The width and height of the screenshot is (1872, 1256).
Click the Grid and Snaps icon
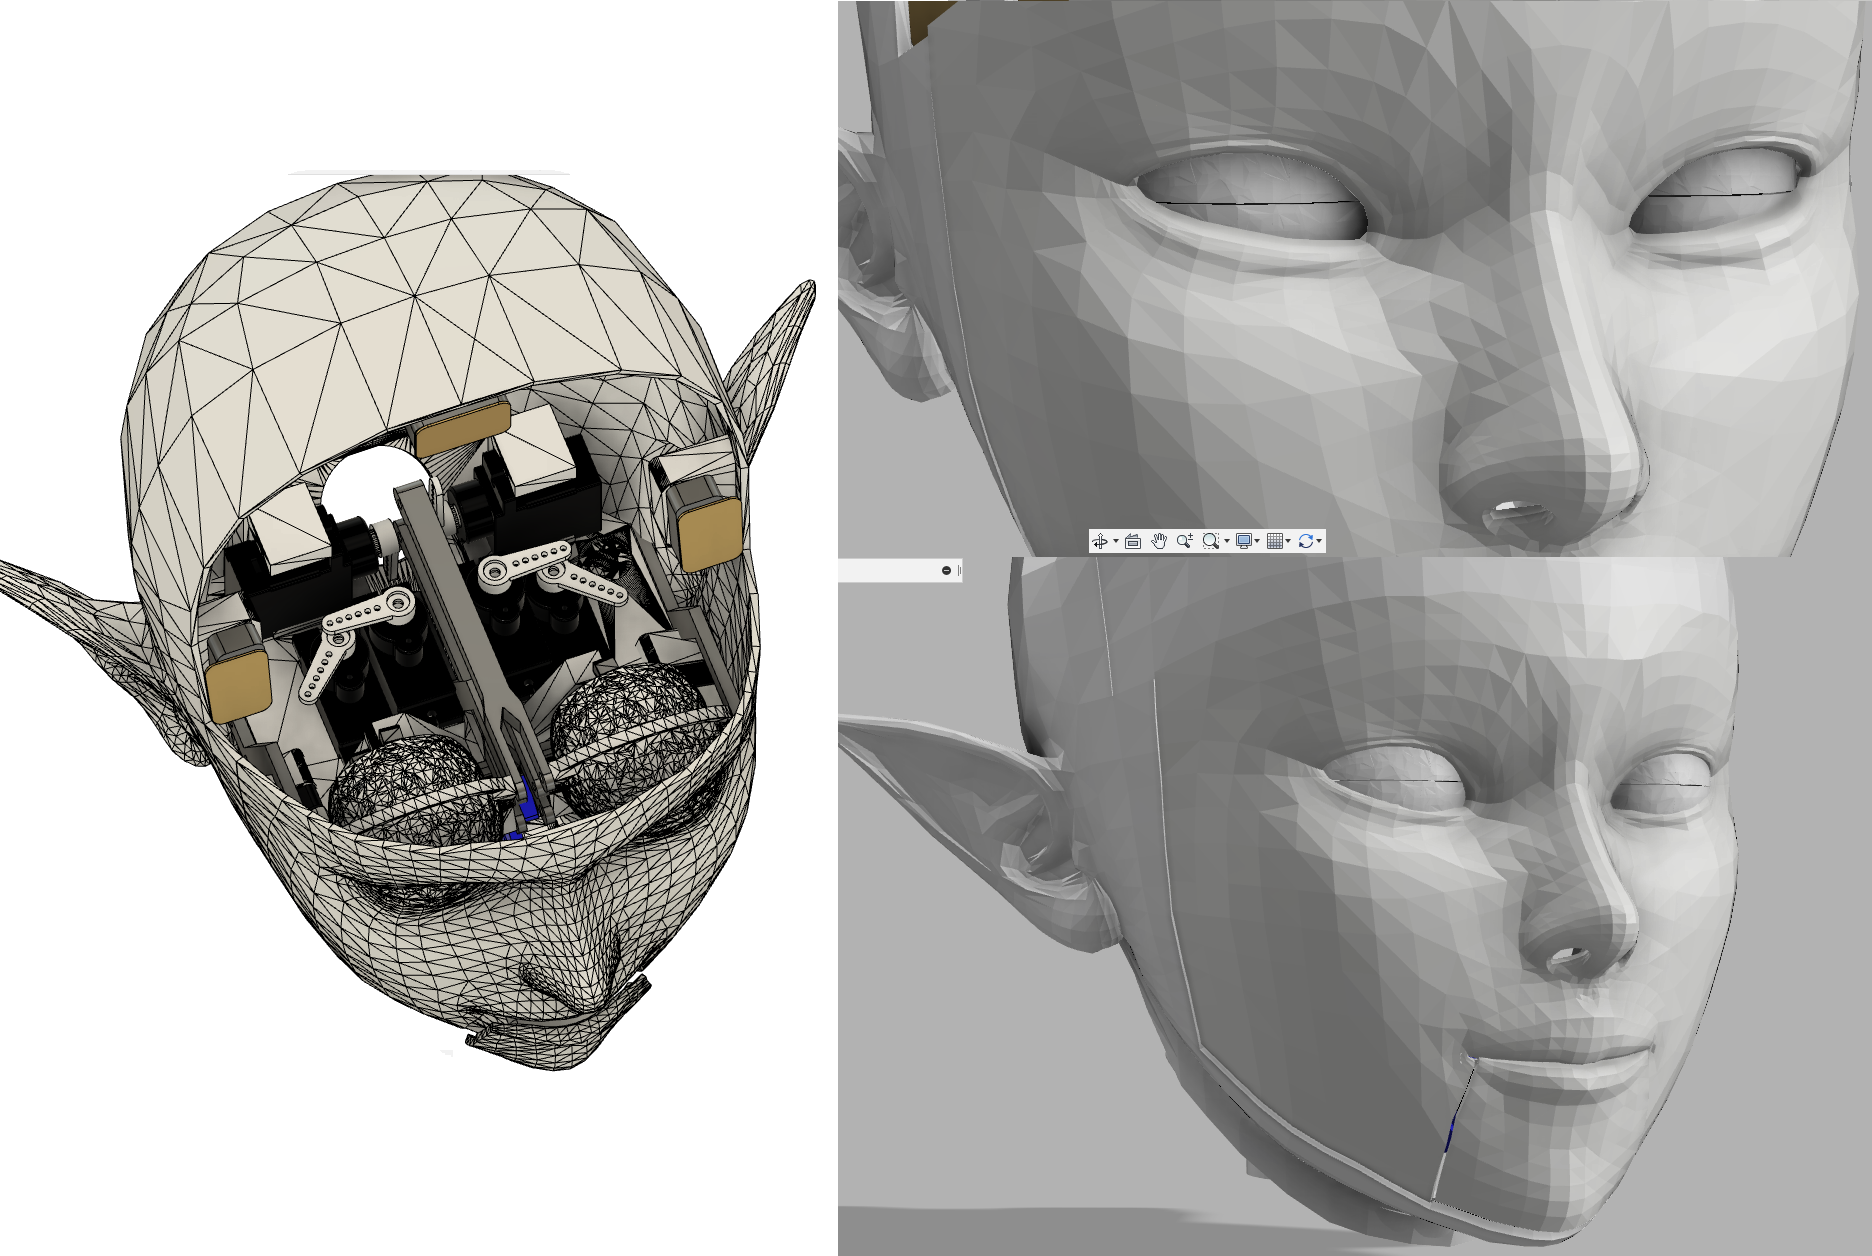[1275, 541]
